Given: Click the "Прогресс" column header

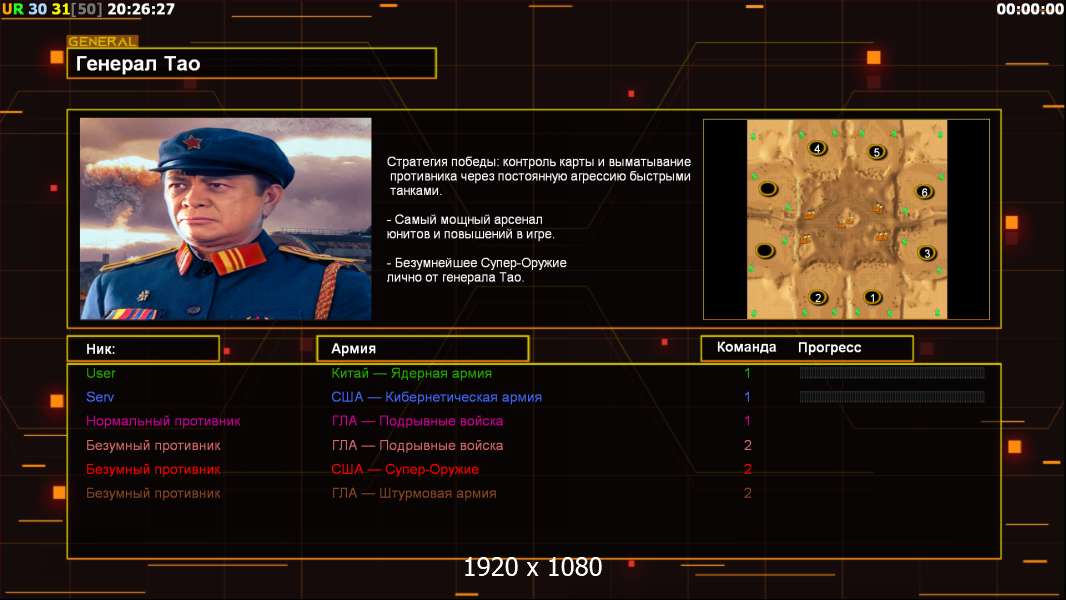Looking at the screenshot, I should click(829, 347).
